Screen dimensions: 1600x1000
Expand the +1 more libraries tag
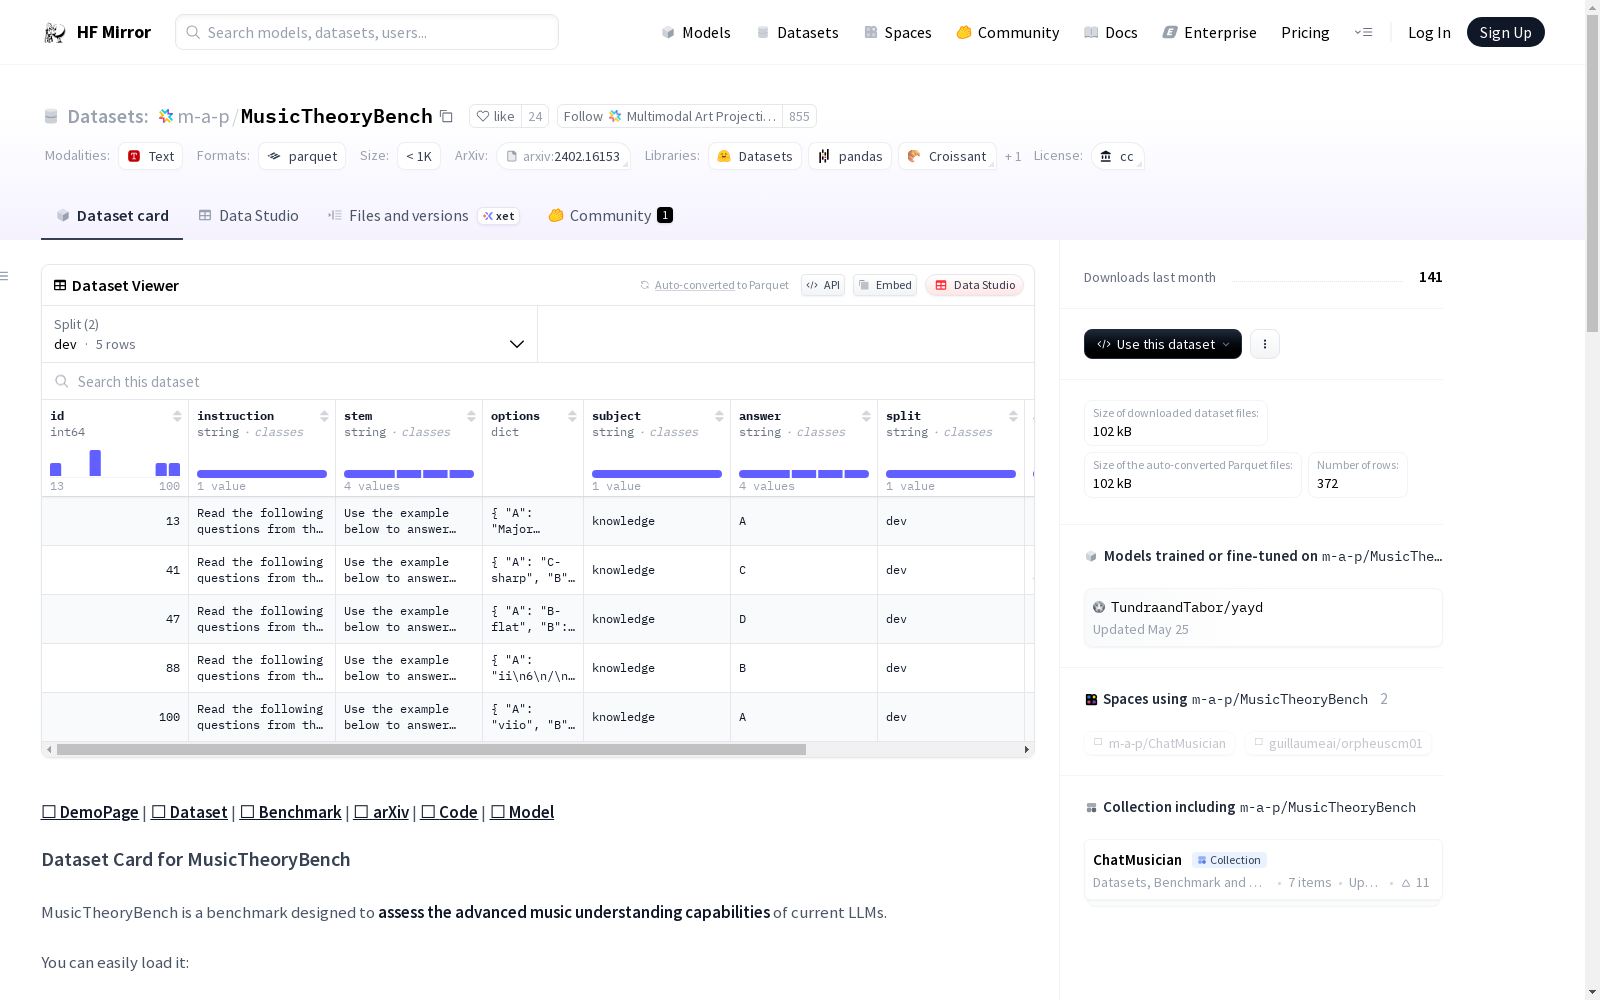pyautogui.click(x=1013, y=157)
